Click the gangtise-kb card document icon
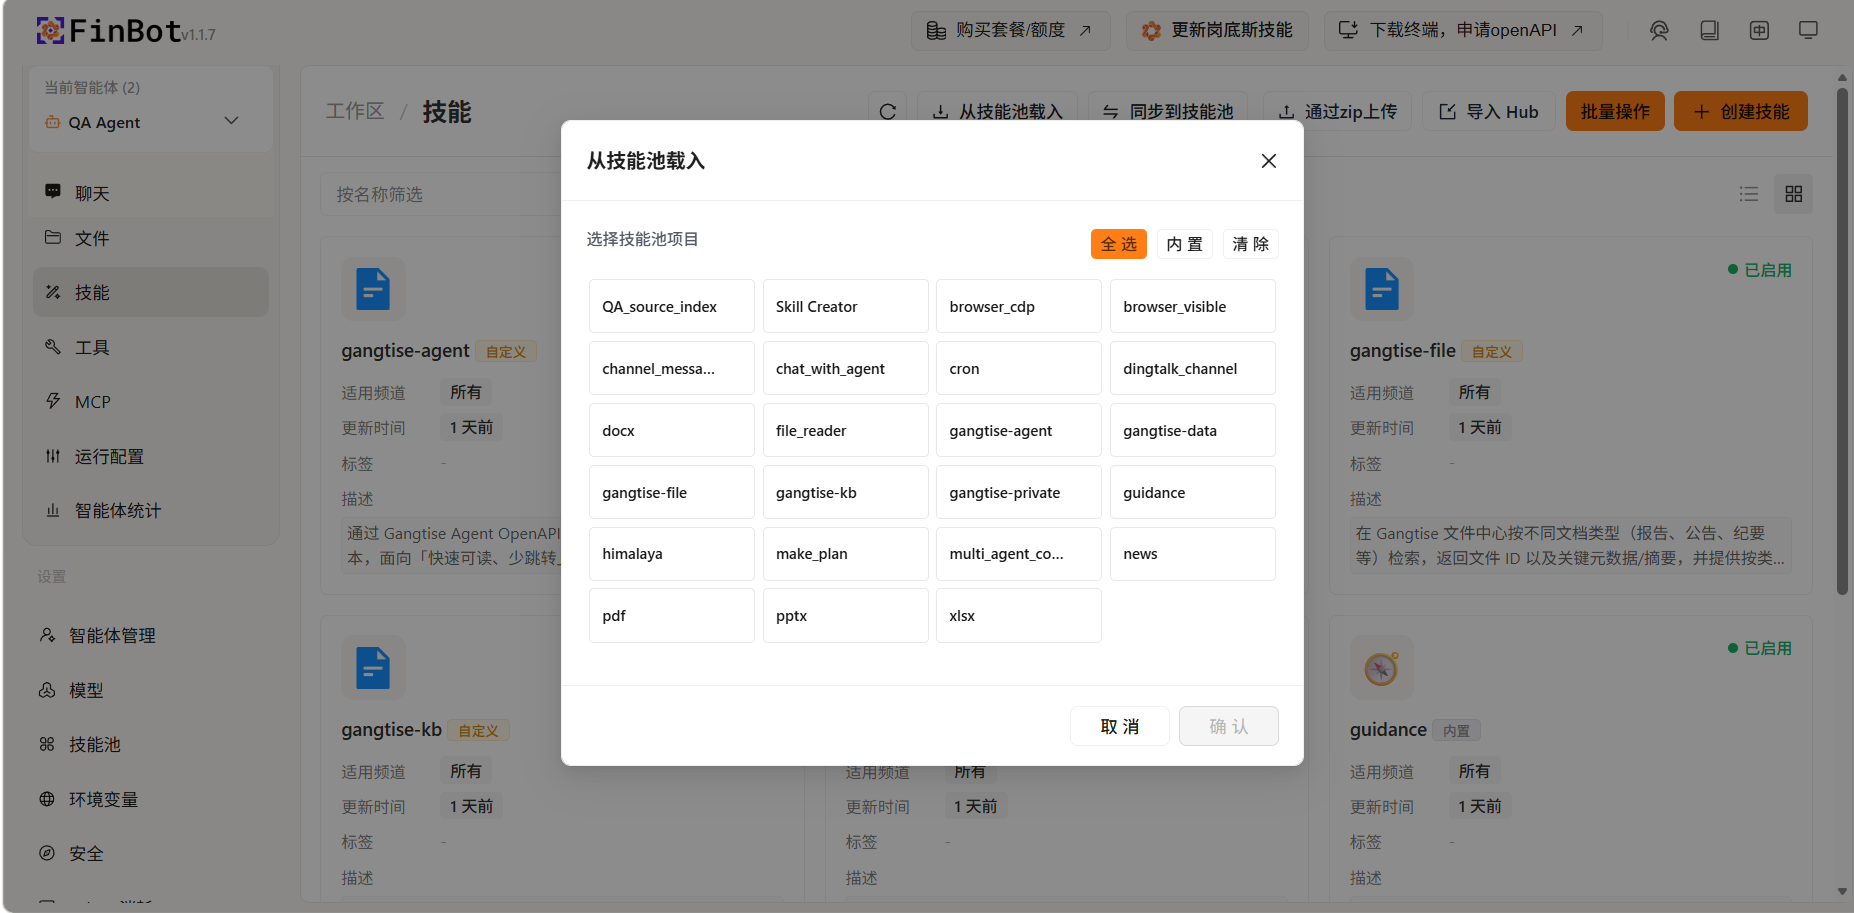This screenshot has width=1854, height=913. [373, 668]
